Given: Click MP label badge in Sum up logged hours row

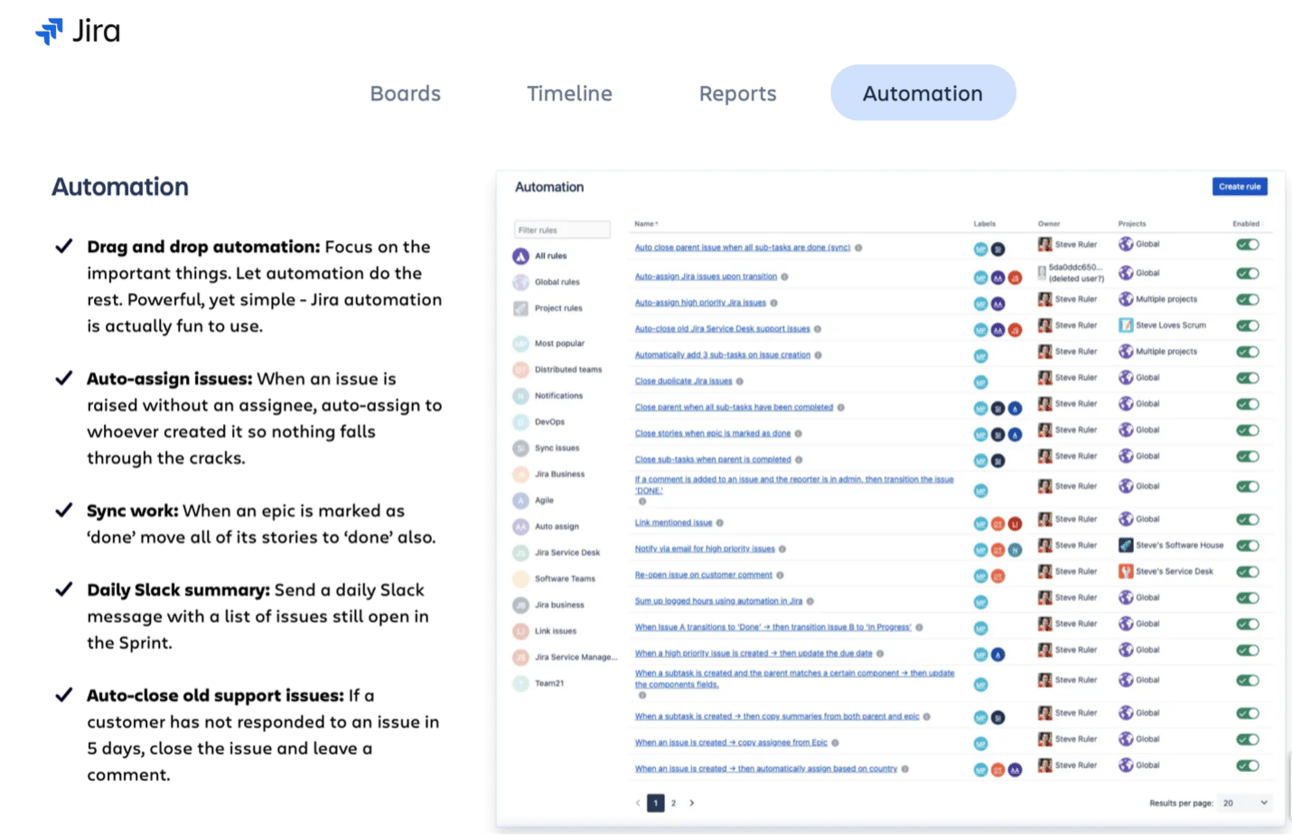Looking at the screenshot, I should tap(981, 602).
